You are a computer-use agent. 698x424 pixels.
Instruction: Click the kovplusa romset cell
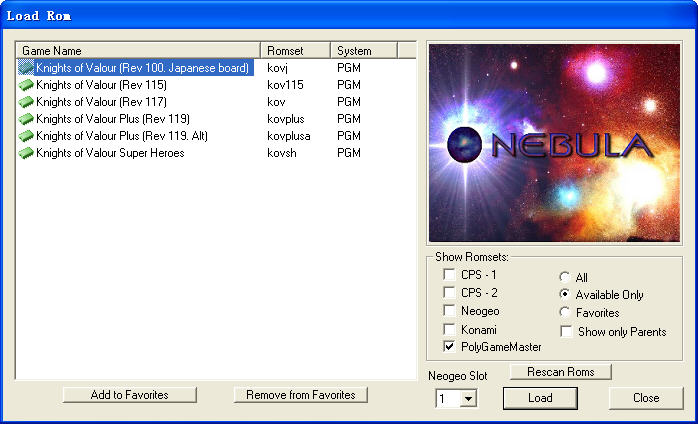point(289,136)
